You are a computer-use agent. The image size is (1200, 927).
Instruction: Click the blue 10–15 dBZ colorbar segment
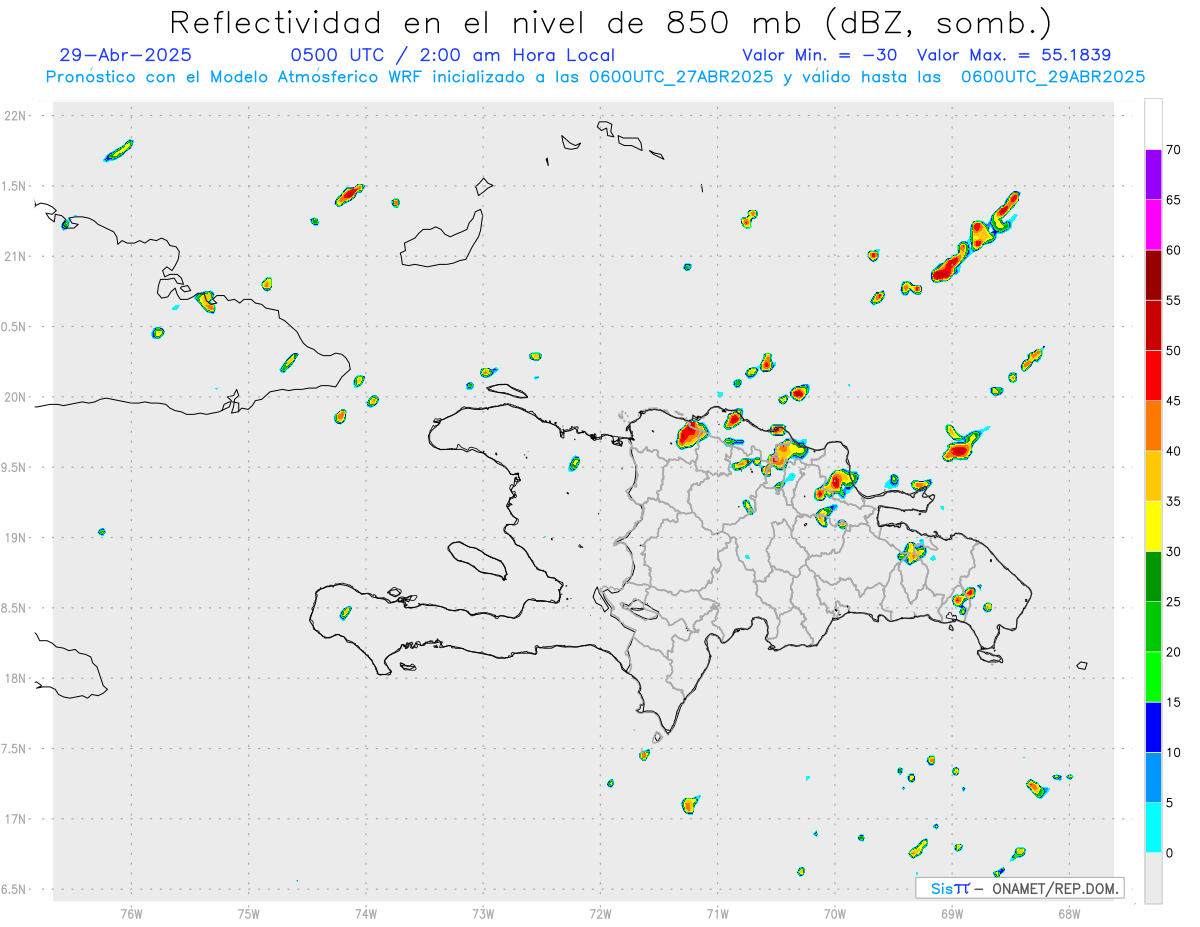click(x=1153, y=727)
